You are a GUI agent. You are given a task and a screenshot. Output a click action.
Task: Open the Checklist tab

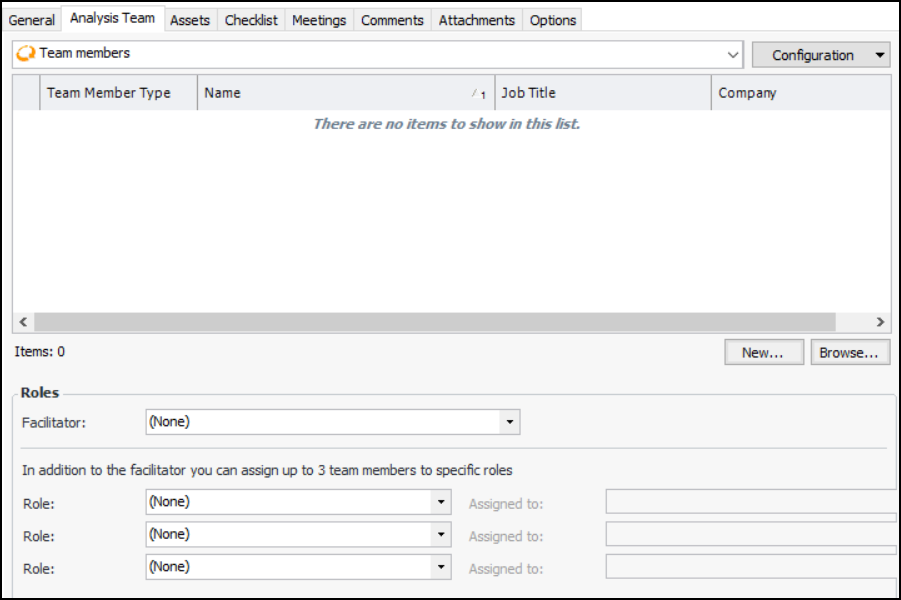[251, 20]
